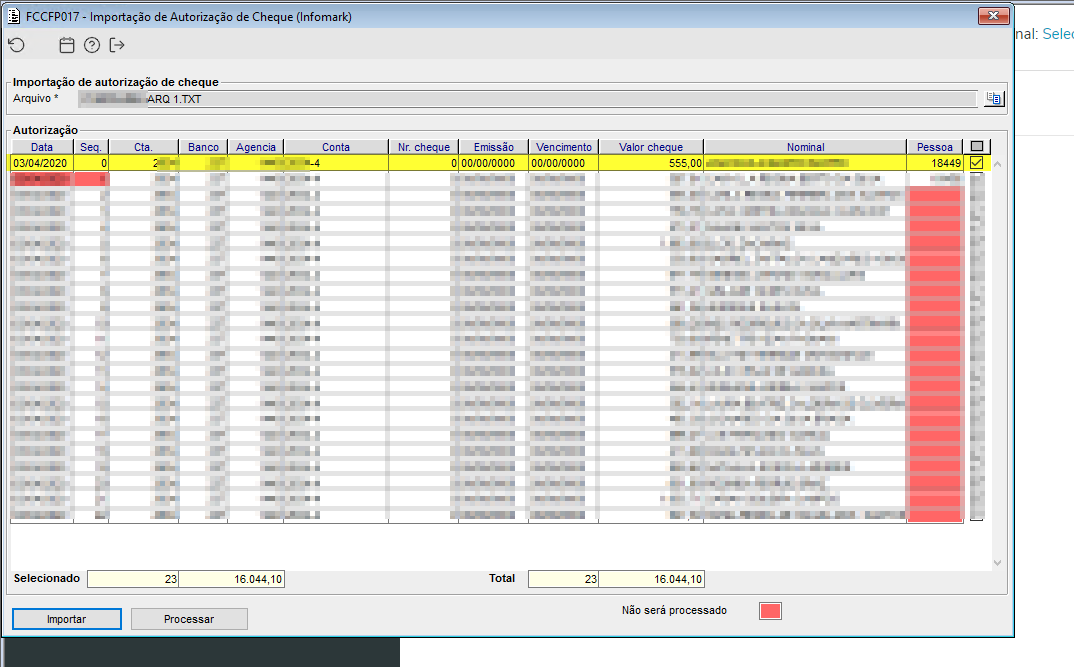Click the Total count field showing 23
1074x667 pixels.
[x=563, y=579]
